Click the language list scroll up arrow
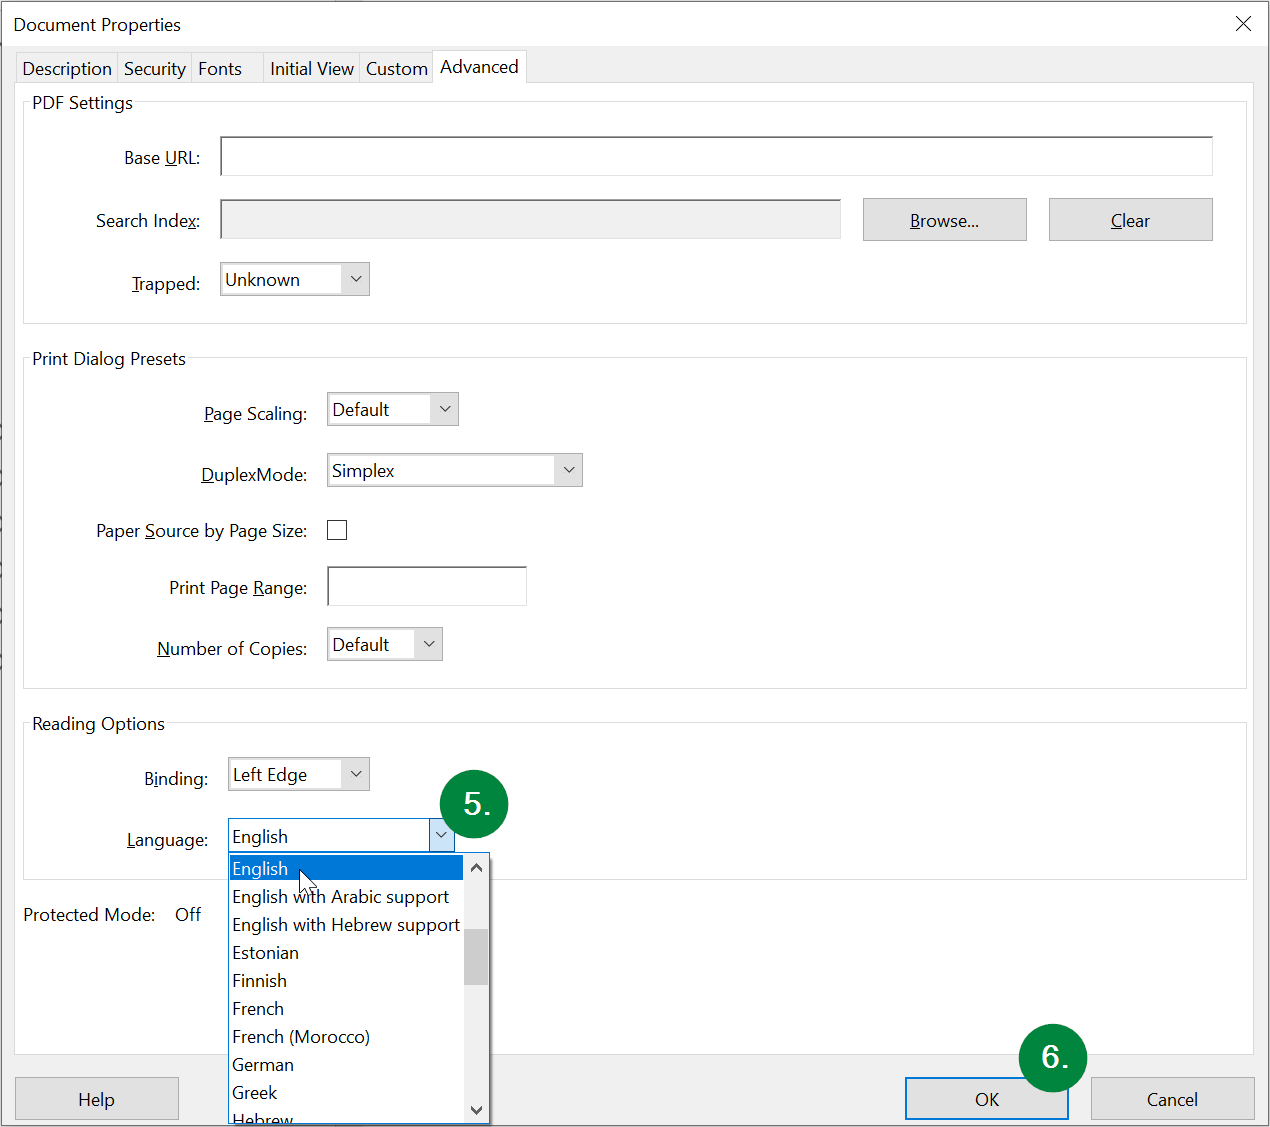This screenshot has height=1127, width=1270. 476,867
